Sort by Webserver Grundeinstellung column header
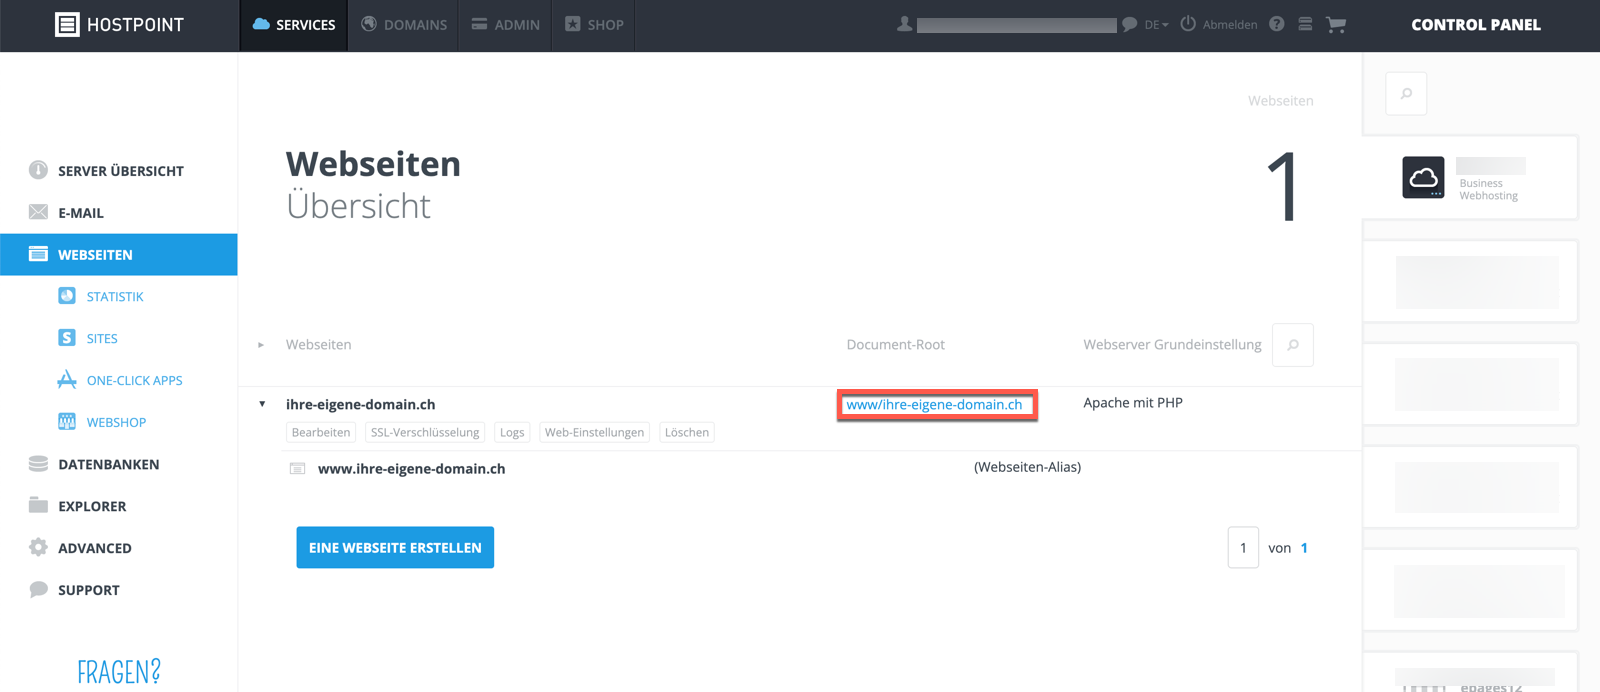The height and width of the screenshot is (692, 1600). [1172, 345]
